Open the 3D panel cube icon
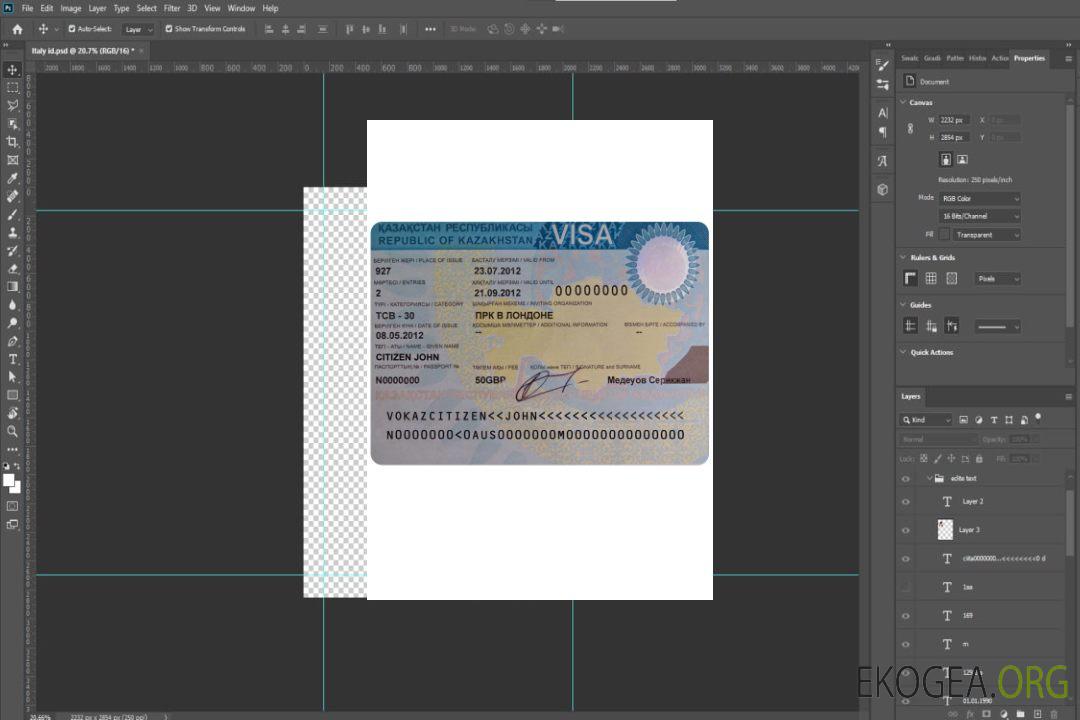The width and height of the screenshot is (1080, 720). [883, 189]
